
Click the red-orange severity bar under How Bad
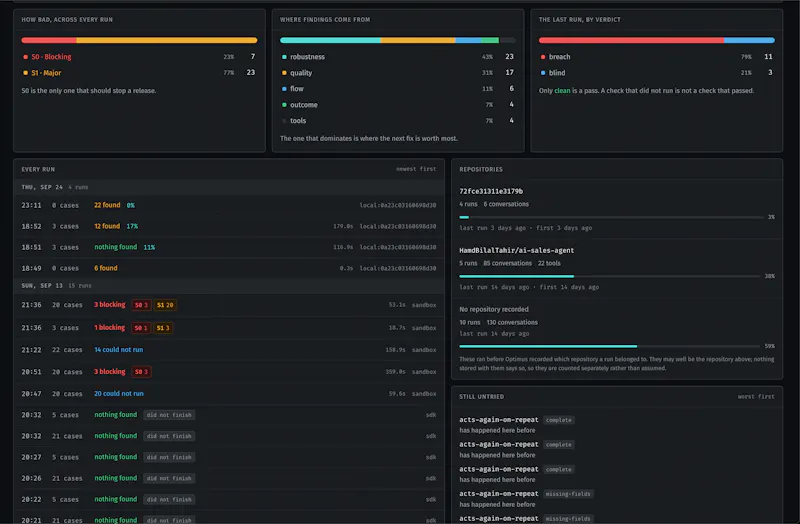pos(139,40)
